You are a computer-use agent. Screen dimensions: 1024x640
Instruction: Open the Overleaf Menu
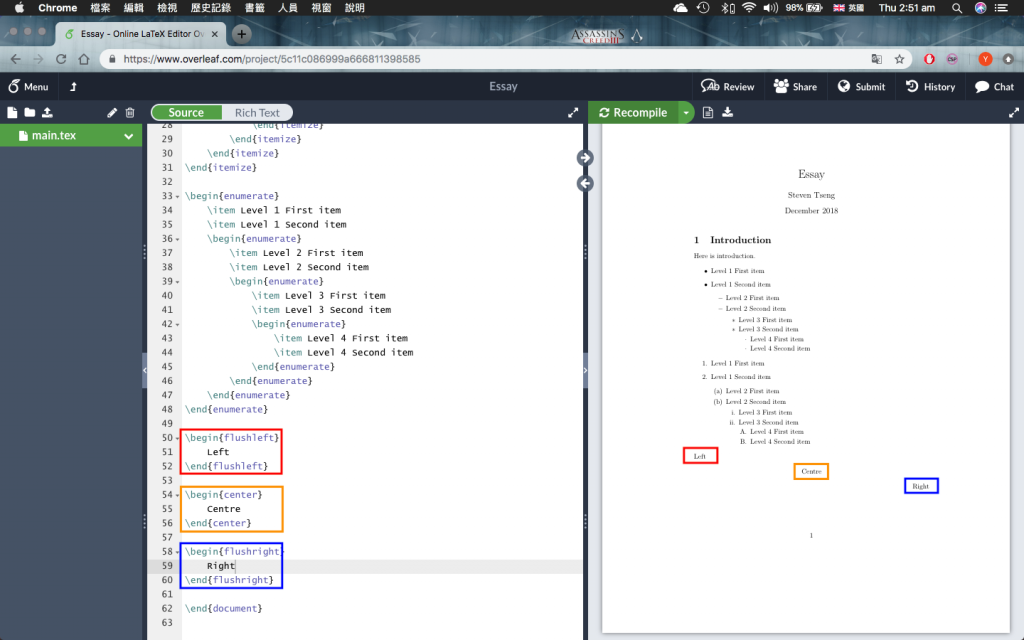pyautogui.click(x=28, y=86)
